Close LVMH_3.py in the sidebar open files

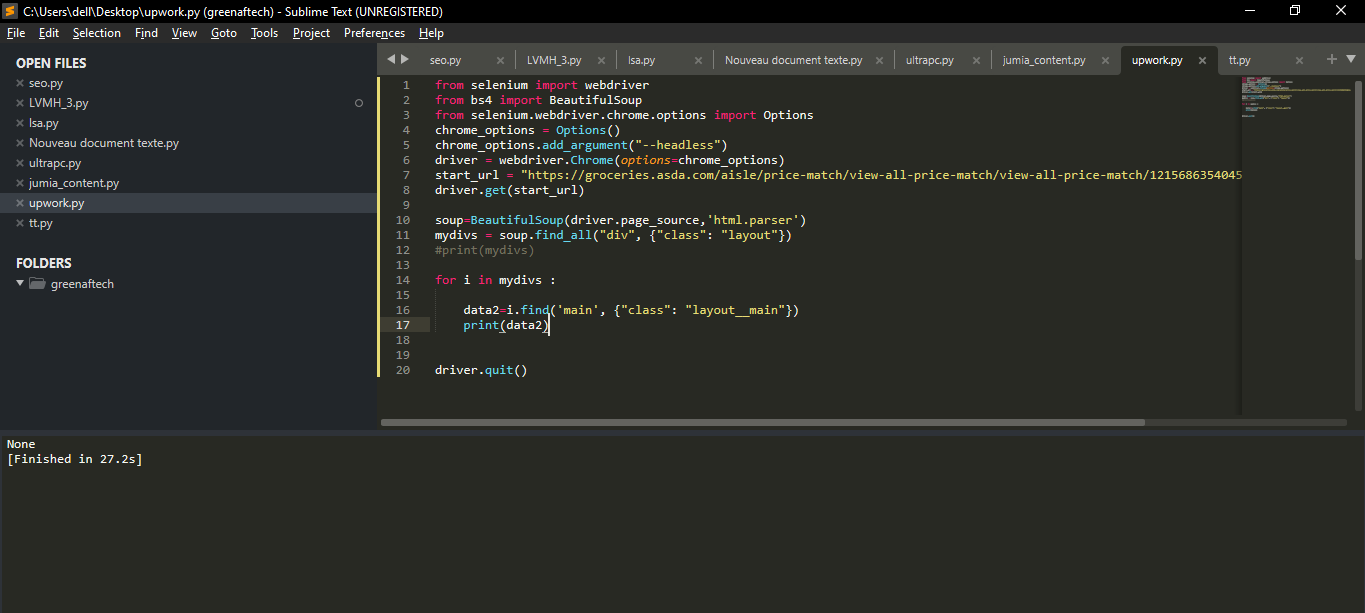tap(20, 103)
